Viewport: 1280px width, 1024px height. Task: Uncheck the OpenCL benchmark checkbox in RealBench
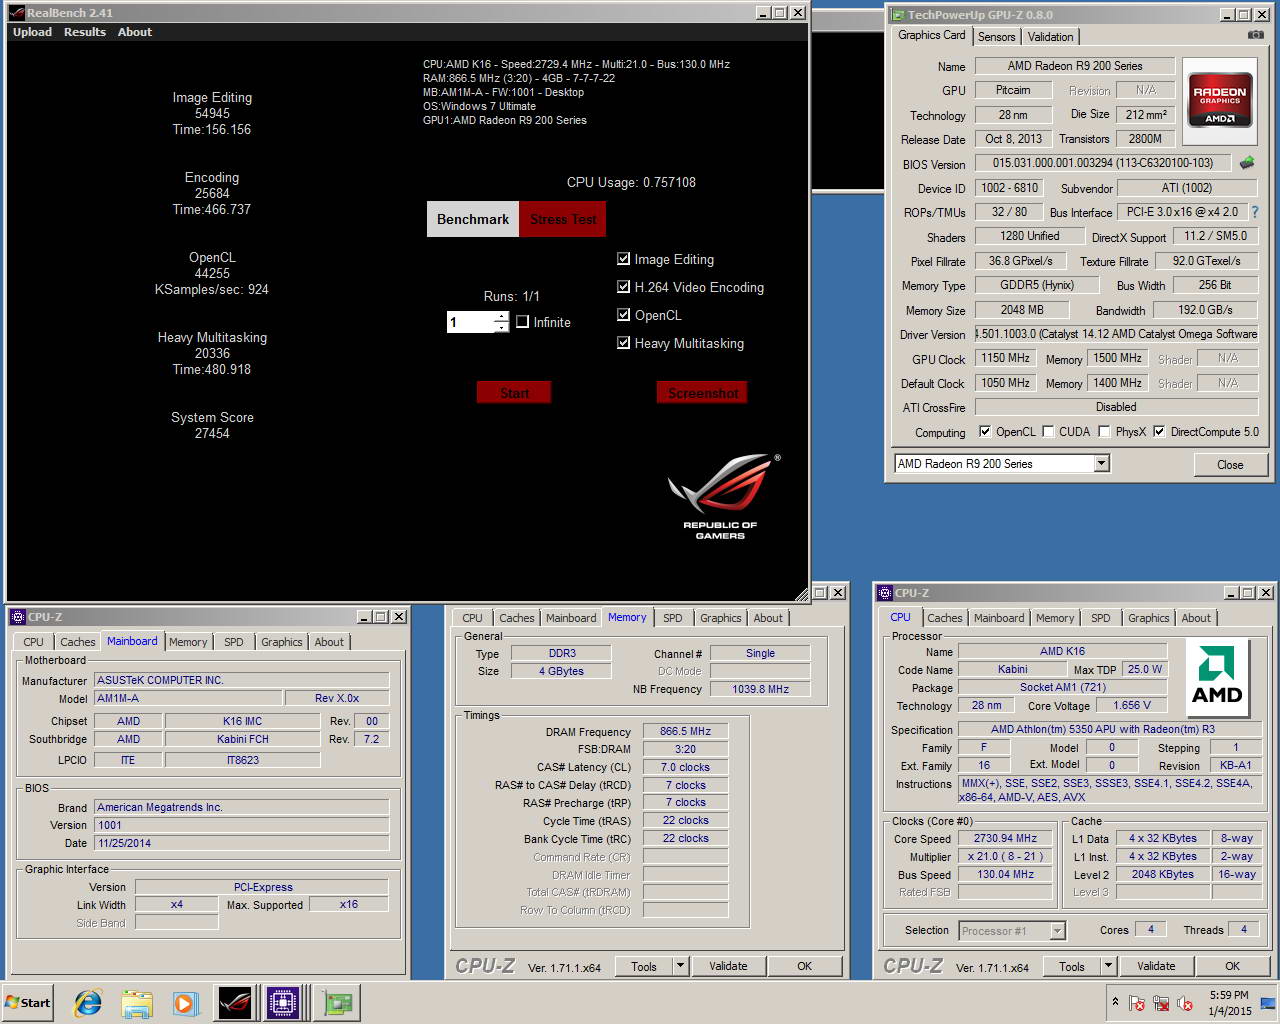coord(624,315)
